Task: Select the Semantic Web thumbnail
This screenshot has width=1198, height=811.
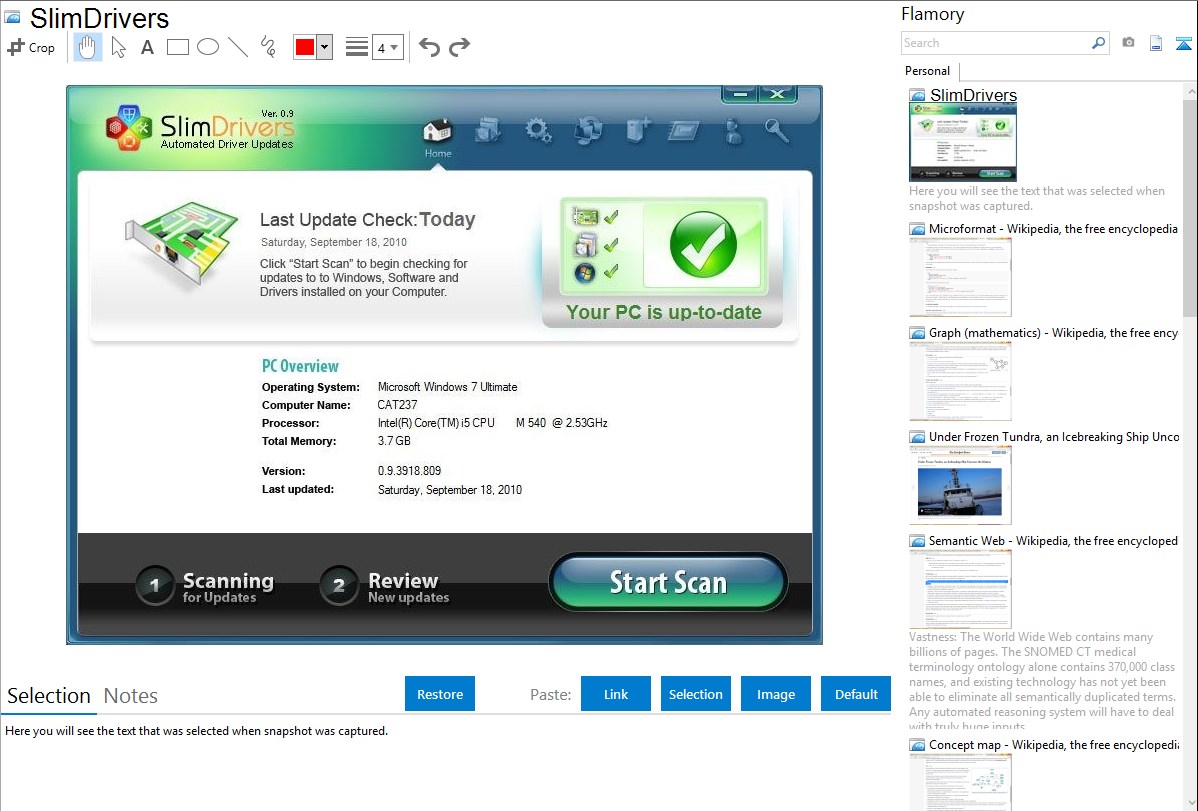Action: pos(960,589)
